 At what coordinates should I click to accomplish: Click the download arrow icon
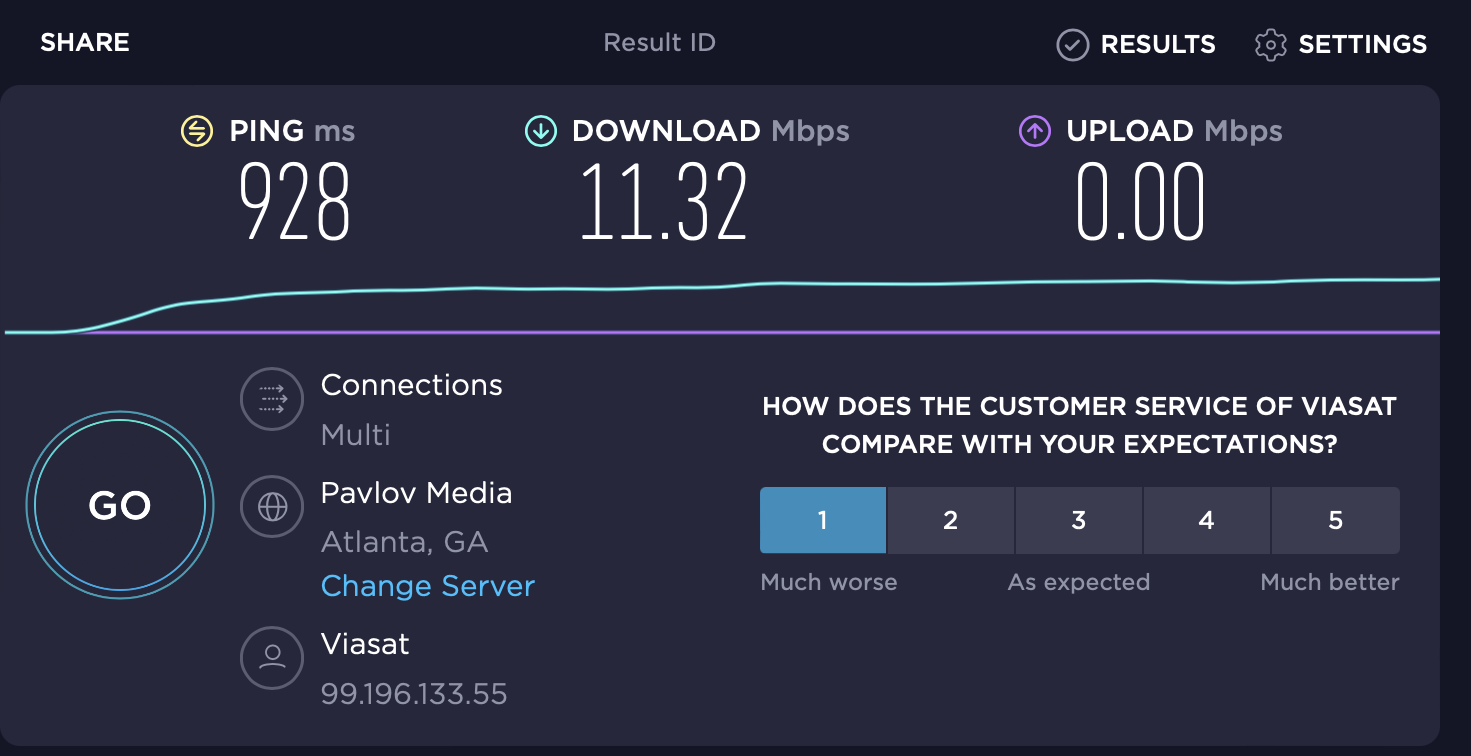click(x=540, y=131)
